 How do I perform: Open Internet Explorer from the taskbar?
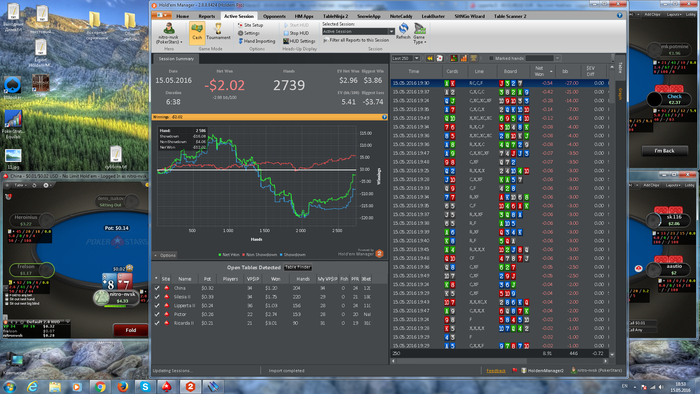[32, 386]
